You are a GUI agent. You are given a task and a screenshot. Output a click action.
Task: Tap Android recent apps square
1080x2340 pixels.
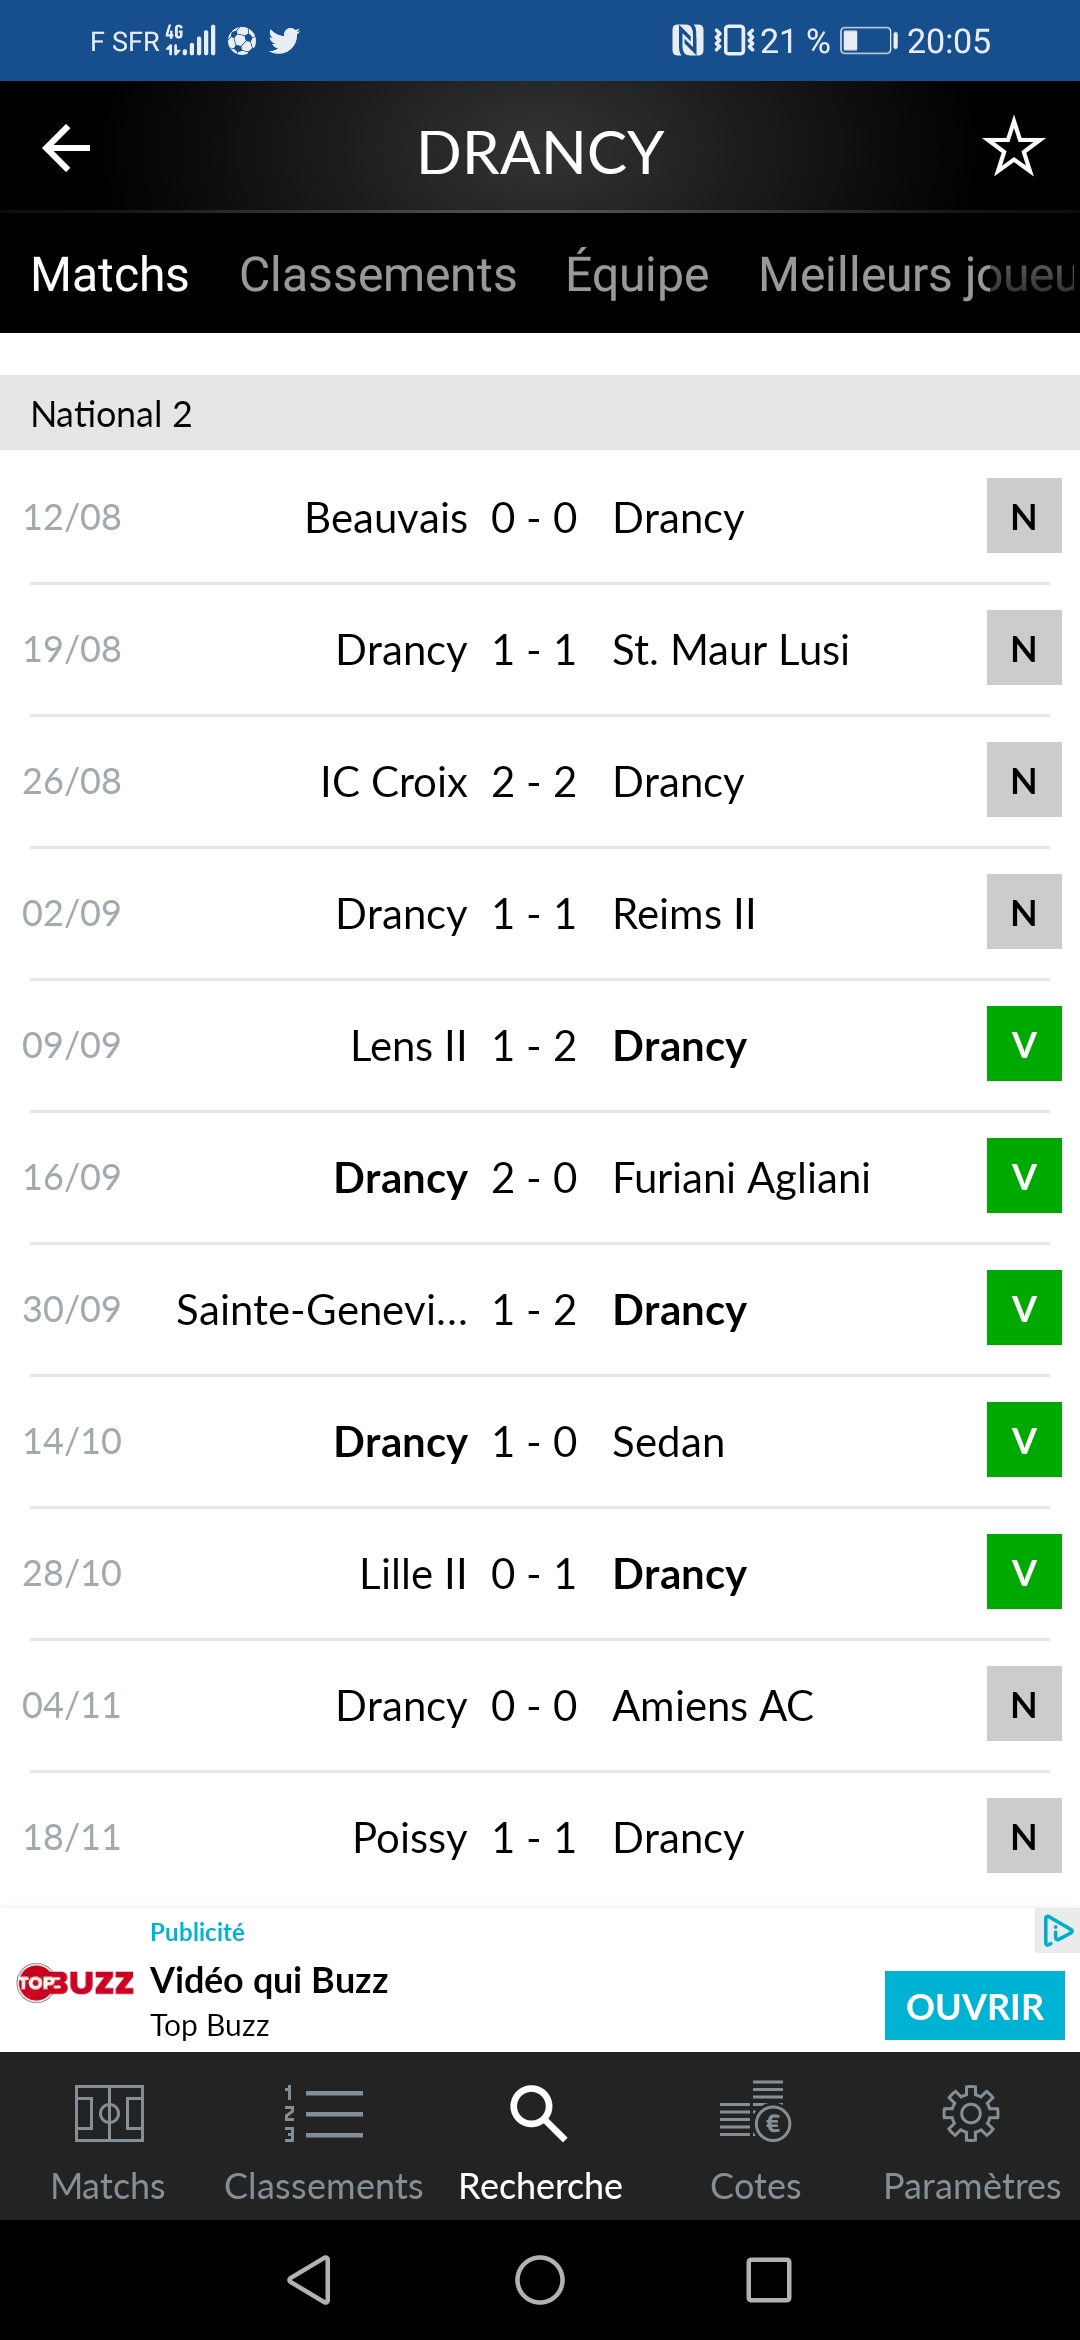[769, 2281]
